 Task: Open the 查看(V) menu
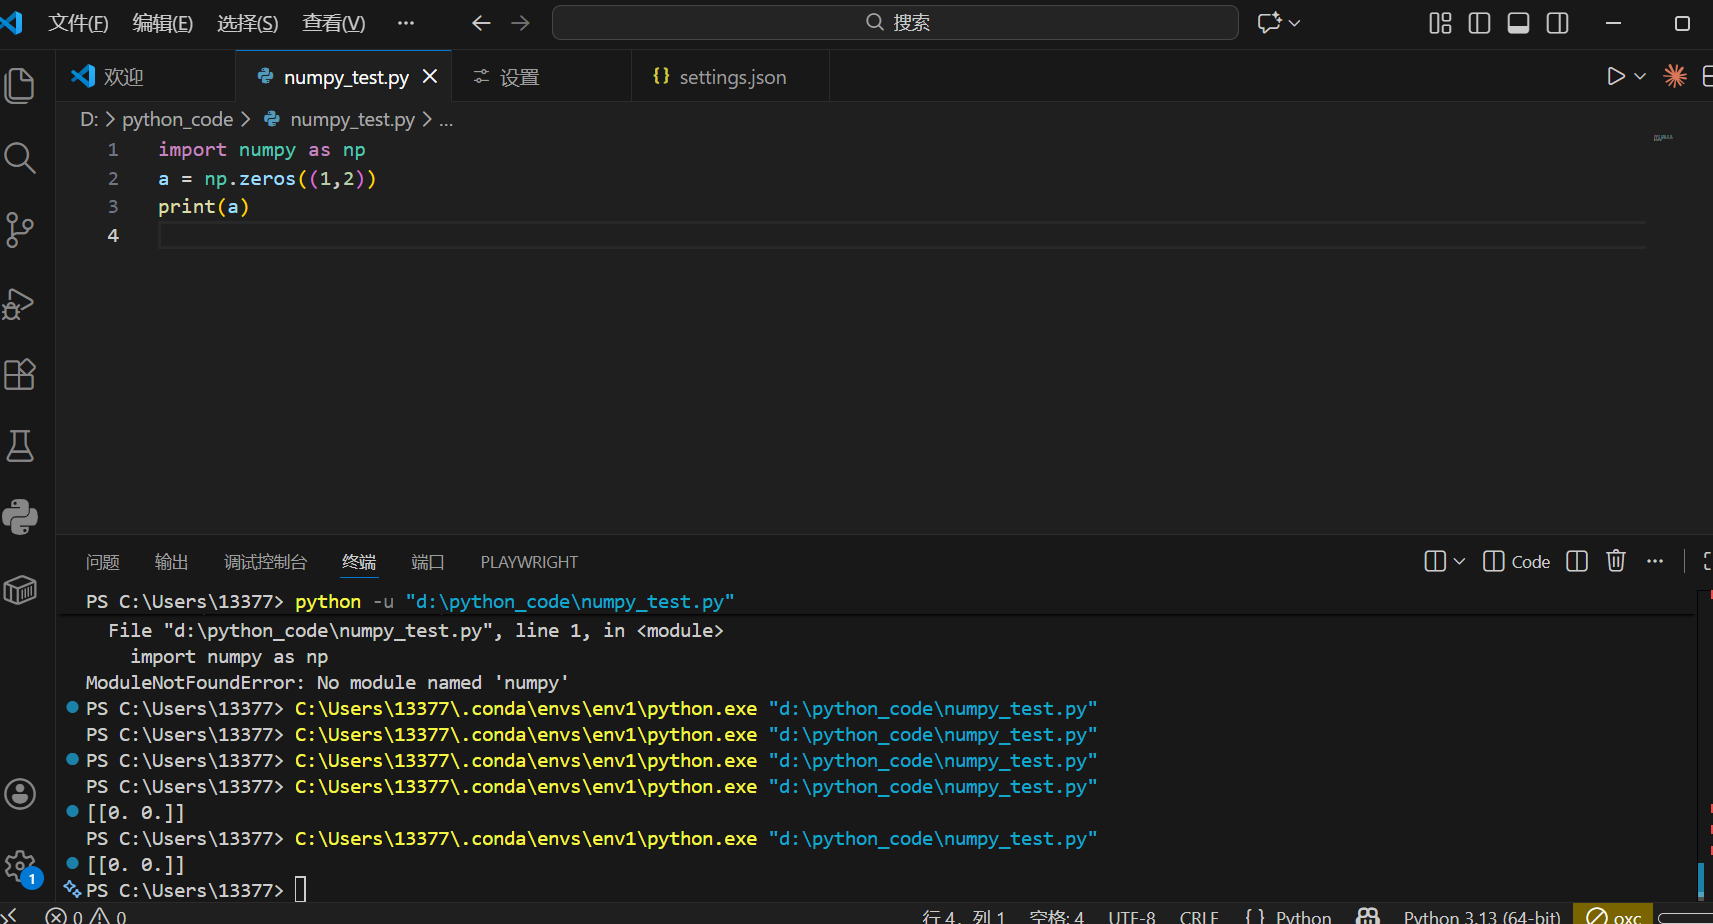(x=334, y=23)
